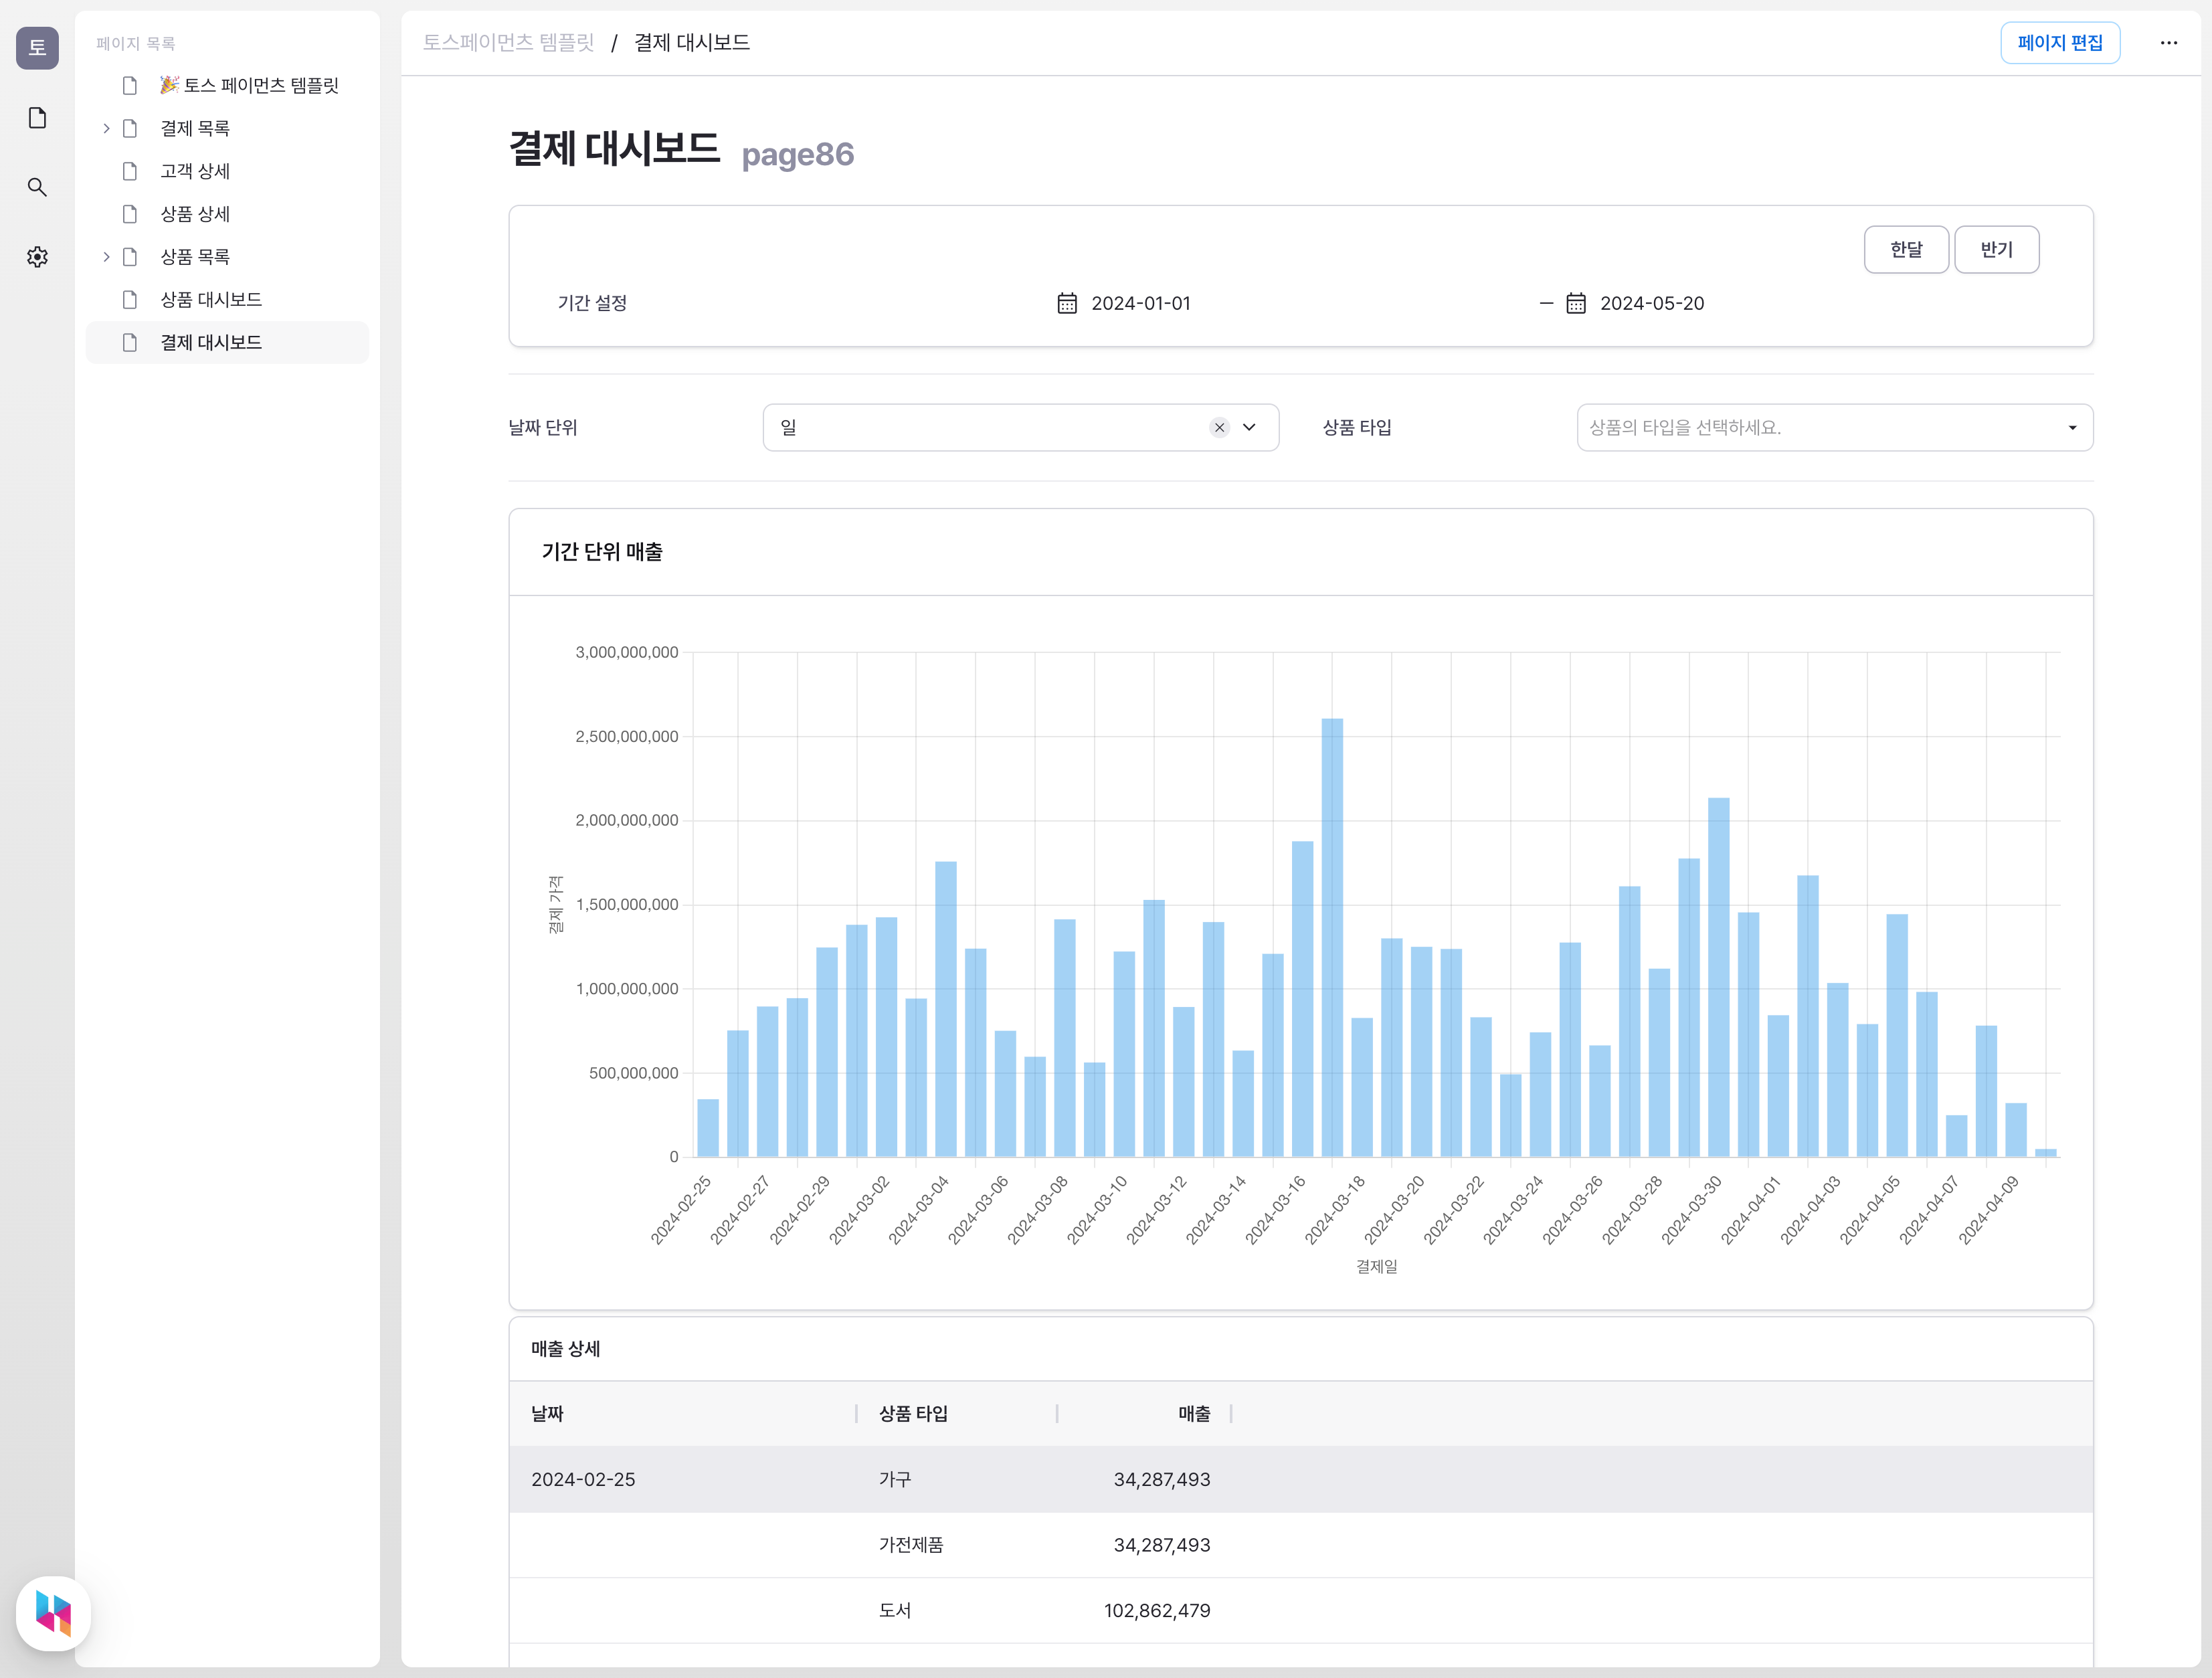Click the start date calendar icon
This screenshot has height=1678, width=2212.
pyautogui.click(x=1067, y=303)
